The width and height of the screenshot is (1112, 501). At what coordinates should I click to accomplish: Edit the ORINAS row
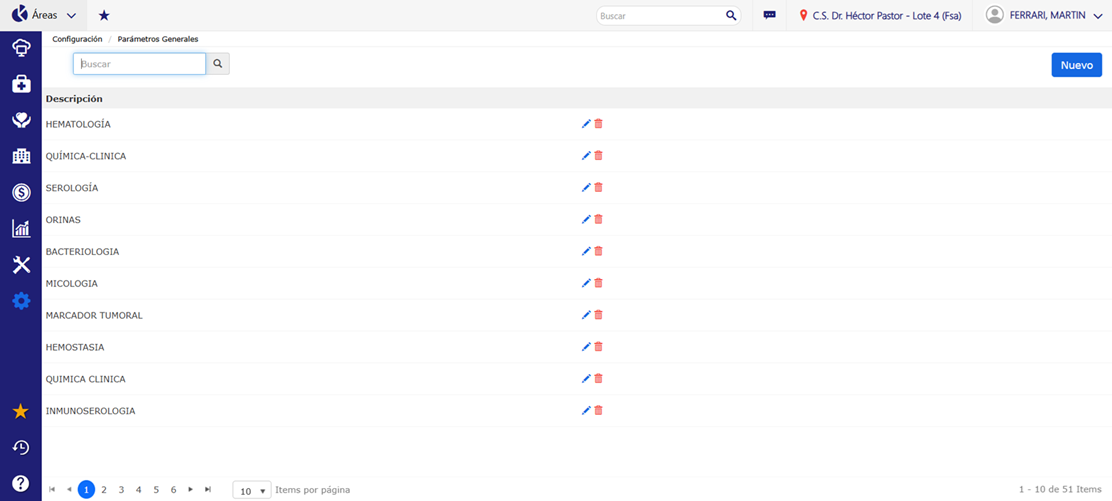click(586, 220)
